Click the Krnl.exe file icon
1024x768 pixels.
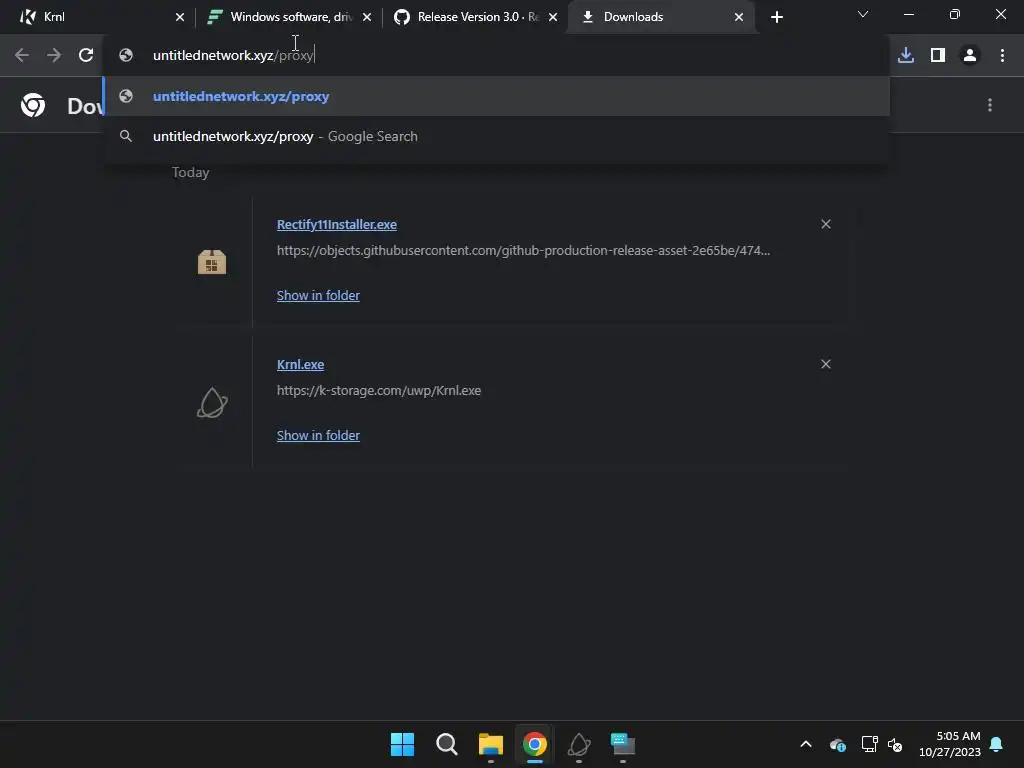coord(212,402)
